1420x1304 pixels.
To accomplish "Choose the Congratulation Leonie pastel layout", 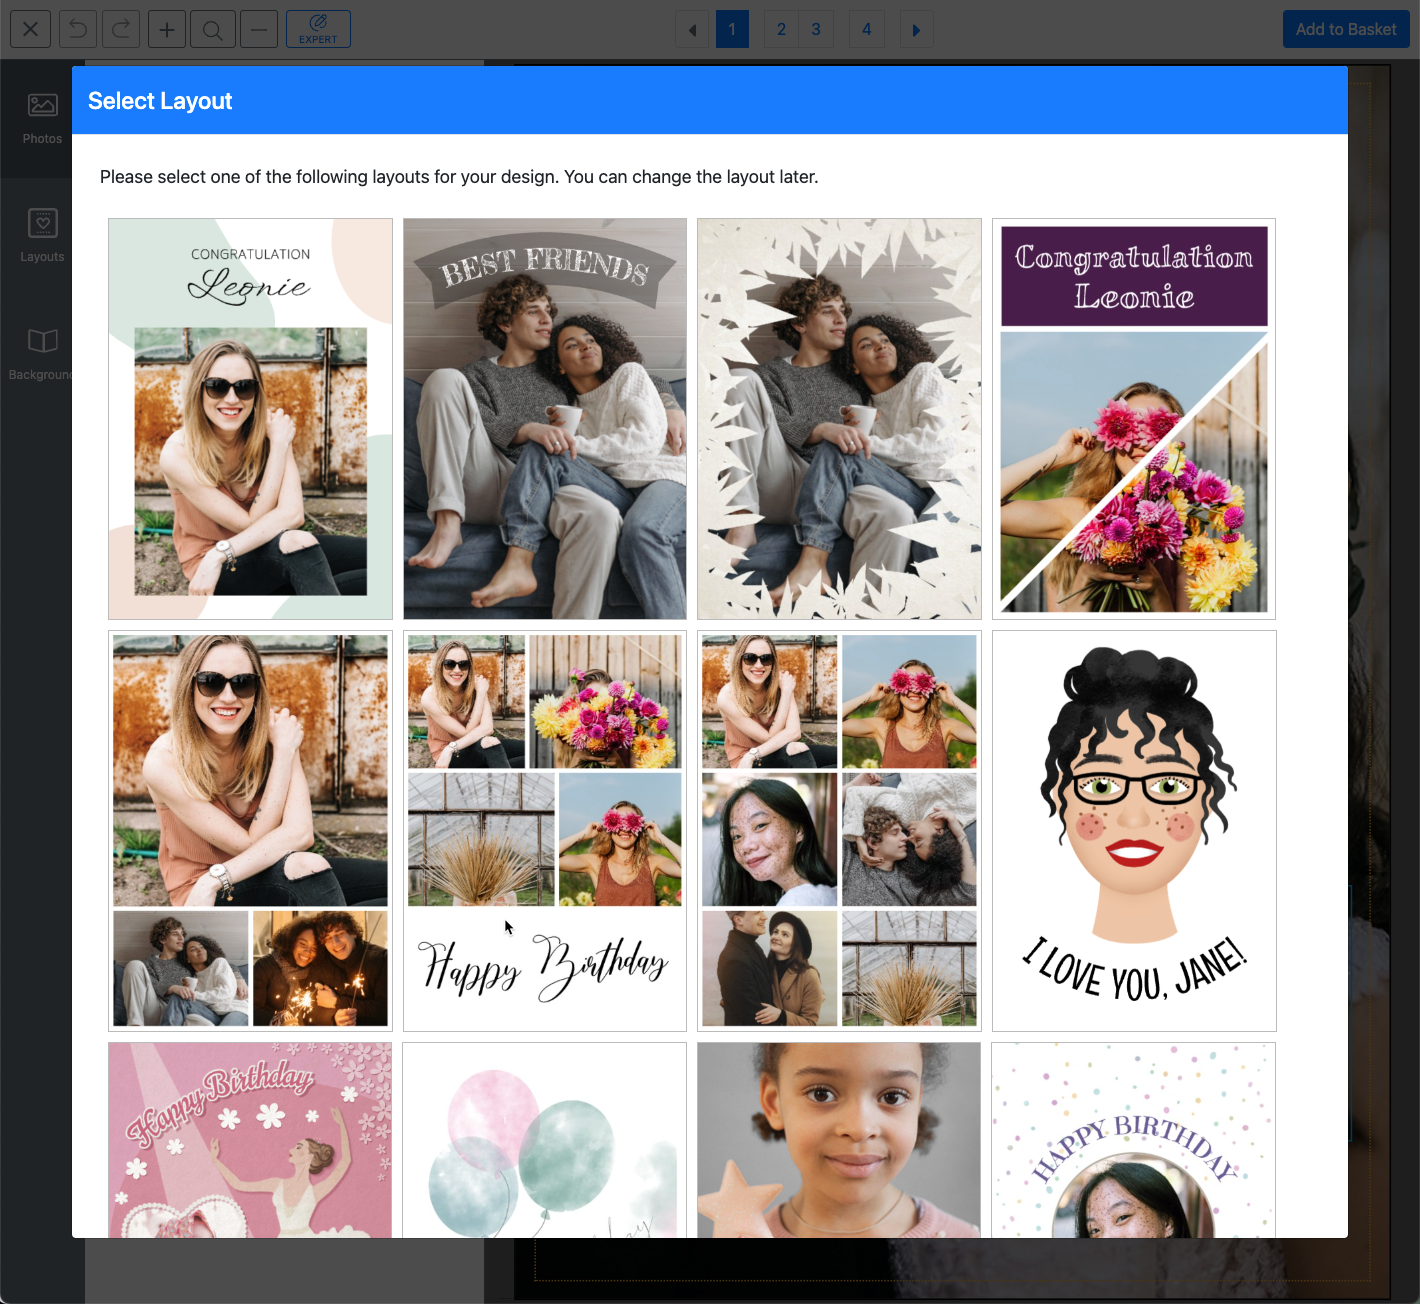I will click(x=250, y=419).
